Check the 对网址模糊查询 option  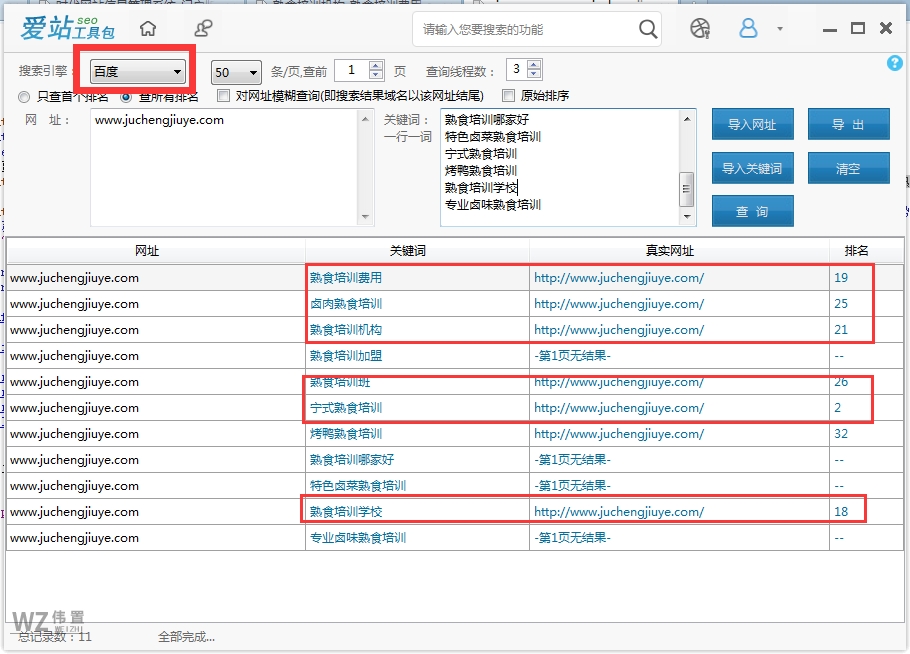pos(222,96)
